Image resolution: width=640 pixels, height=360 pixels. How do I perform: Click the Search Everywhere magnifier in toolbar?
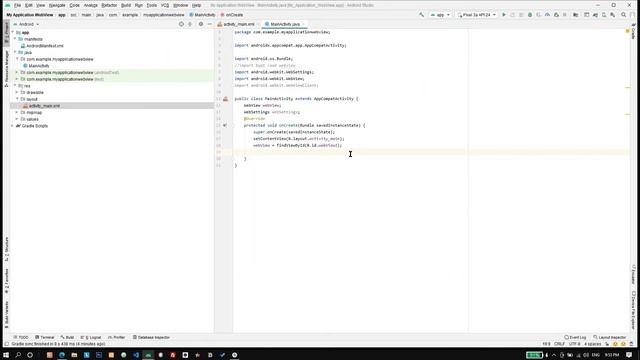coord(624,15)
